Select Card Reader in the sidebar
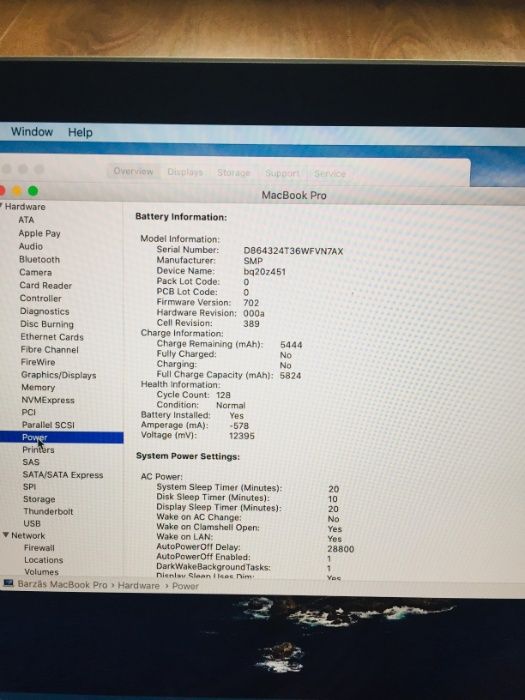Image resolution: width=525 pixels, height=700 pixels. [x=46, y=285]
